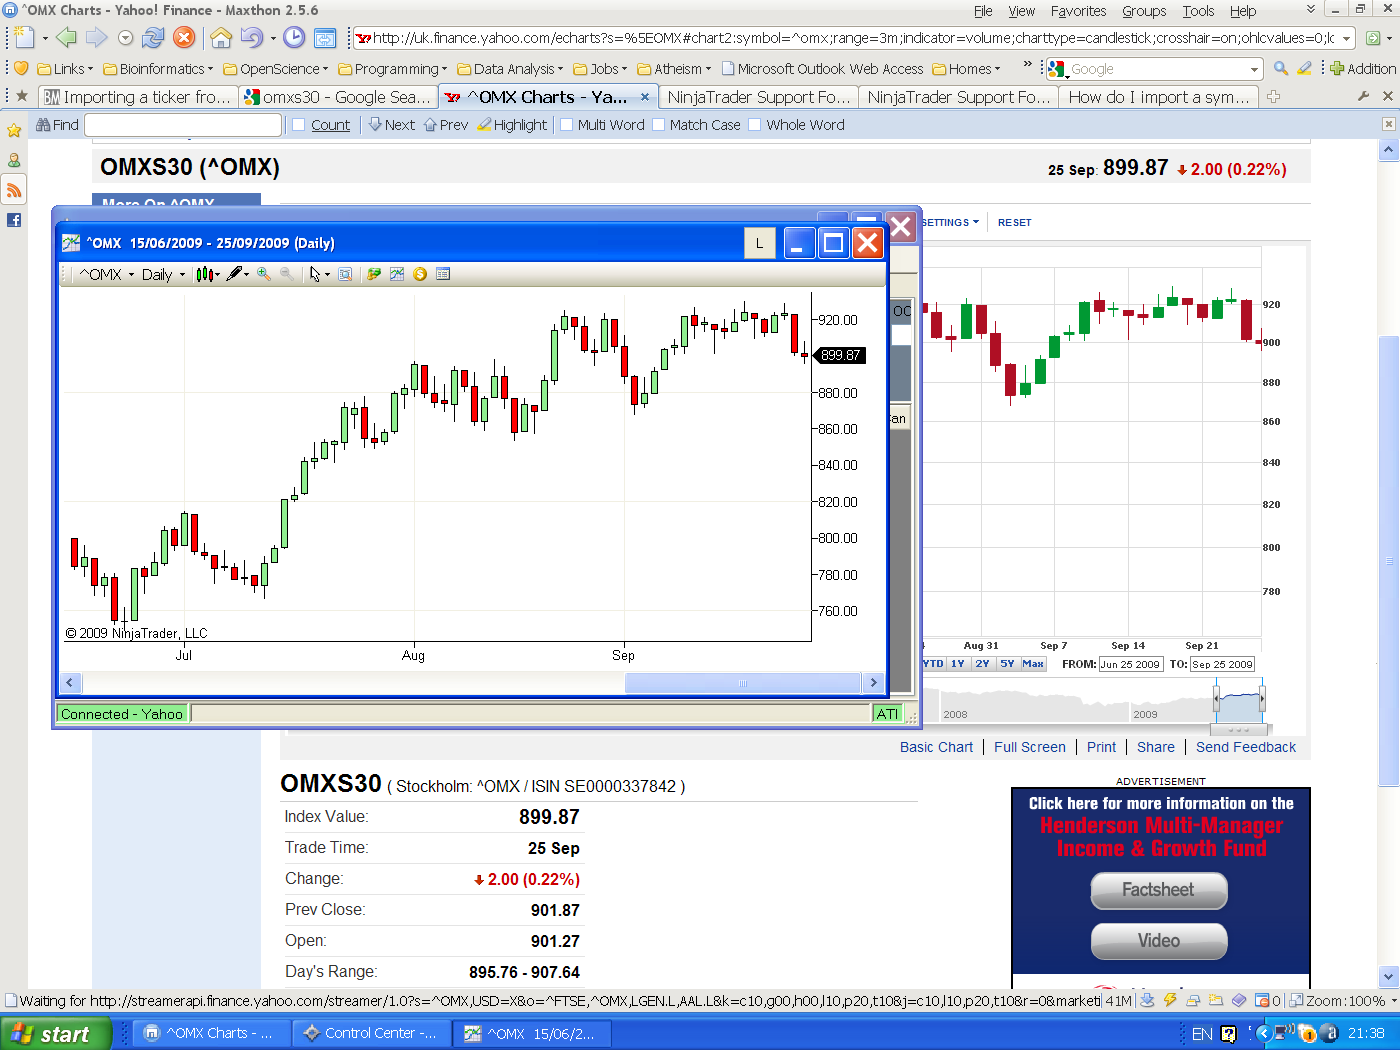Expand the Yahoo chart SETTINGS dropdown
This screenshot has width=1400, height=1050.
tap(950, 222)
